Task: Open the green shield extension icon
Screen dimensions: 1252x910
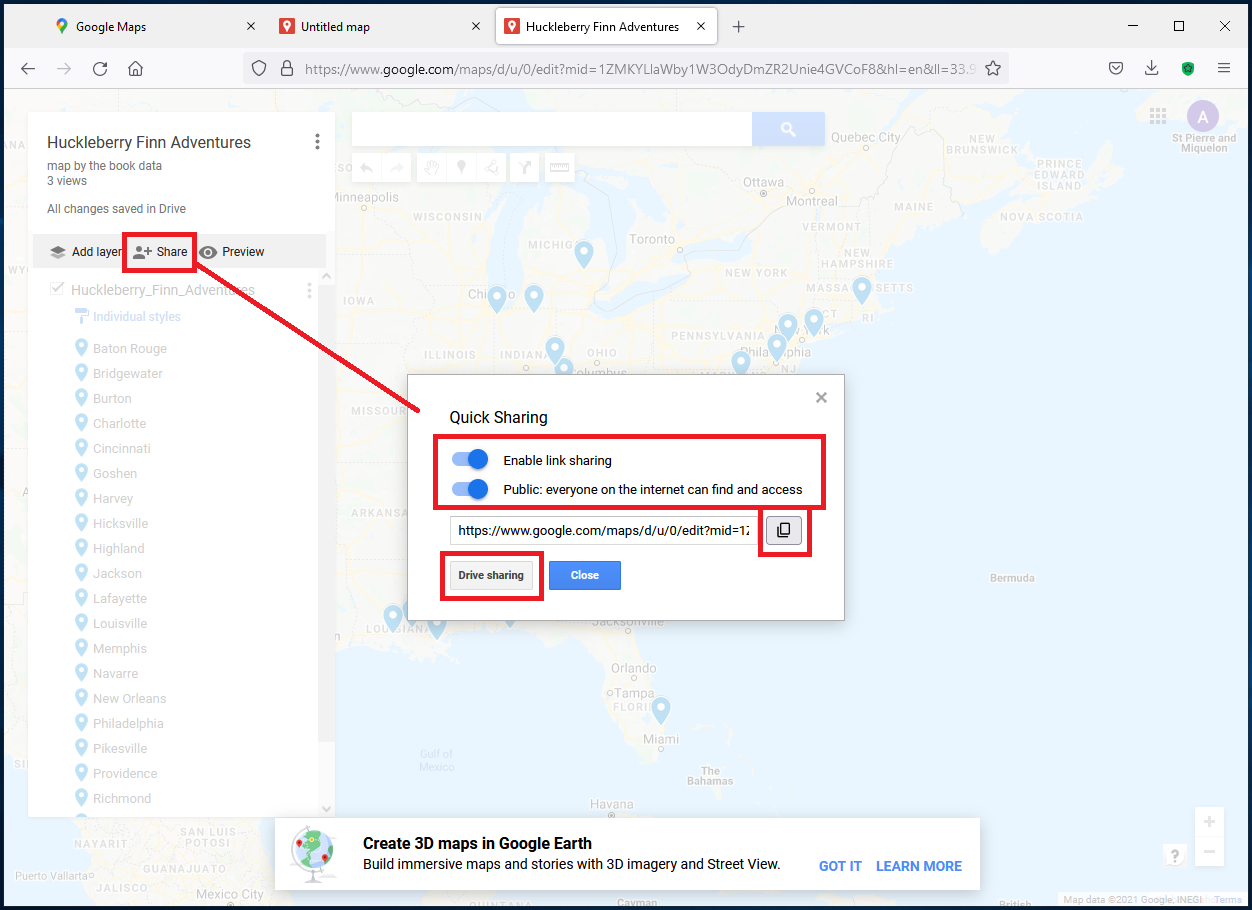Action: pyautogui.click(x=1188, y=69)
